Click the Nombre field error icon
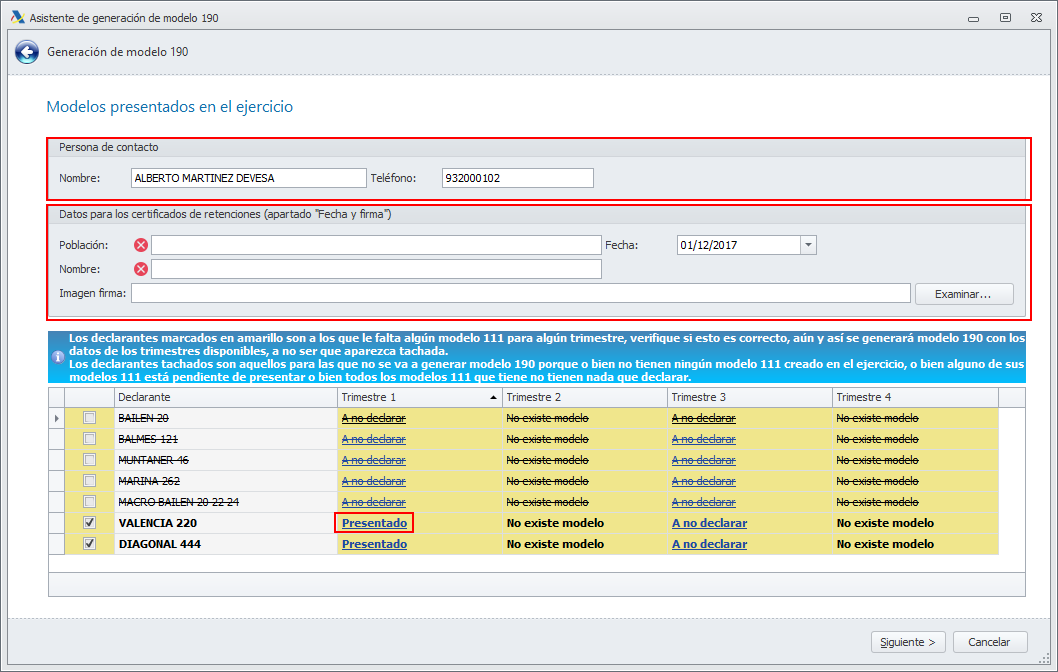 [x=140, y=269]
